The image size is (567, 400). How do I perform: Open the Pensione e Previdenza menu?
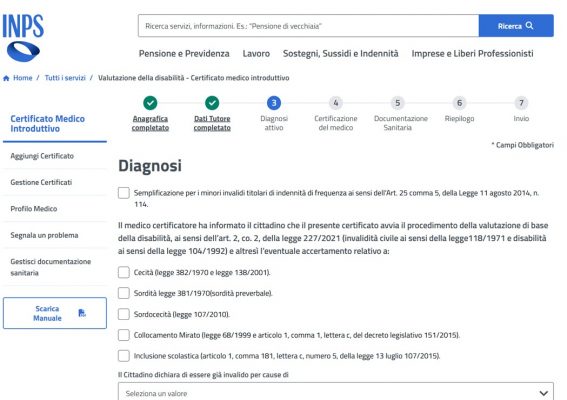[184, 54]
